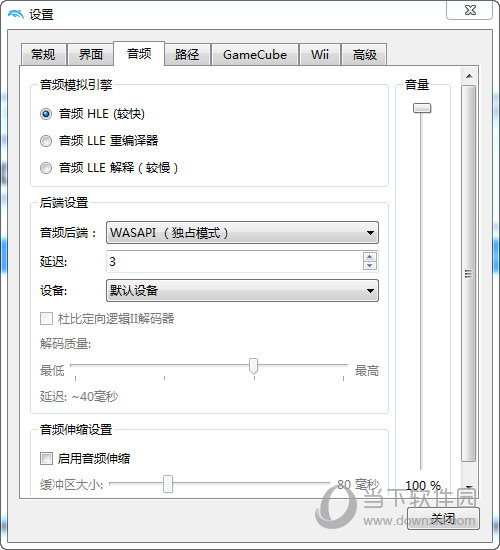Click scrollbar down arrow
The image size is (500, 550).
(469, 487)
